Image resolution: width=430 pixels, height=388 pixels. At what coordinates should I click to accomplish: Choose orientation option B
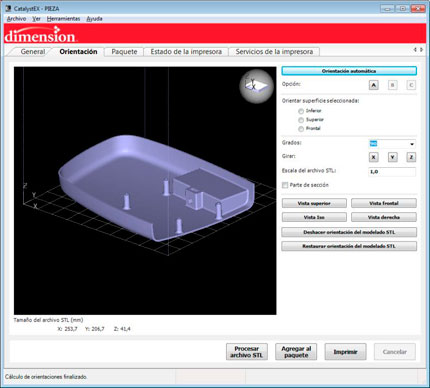tap(393, 85)
